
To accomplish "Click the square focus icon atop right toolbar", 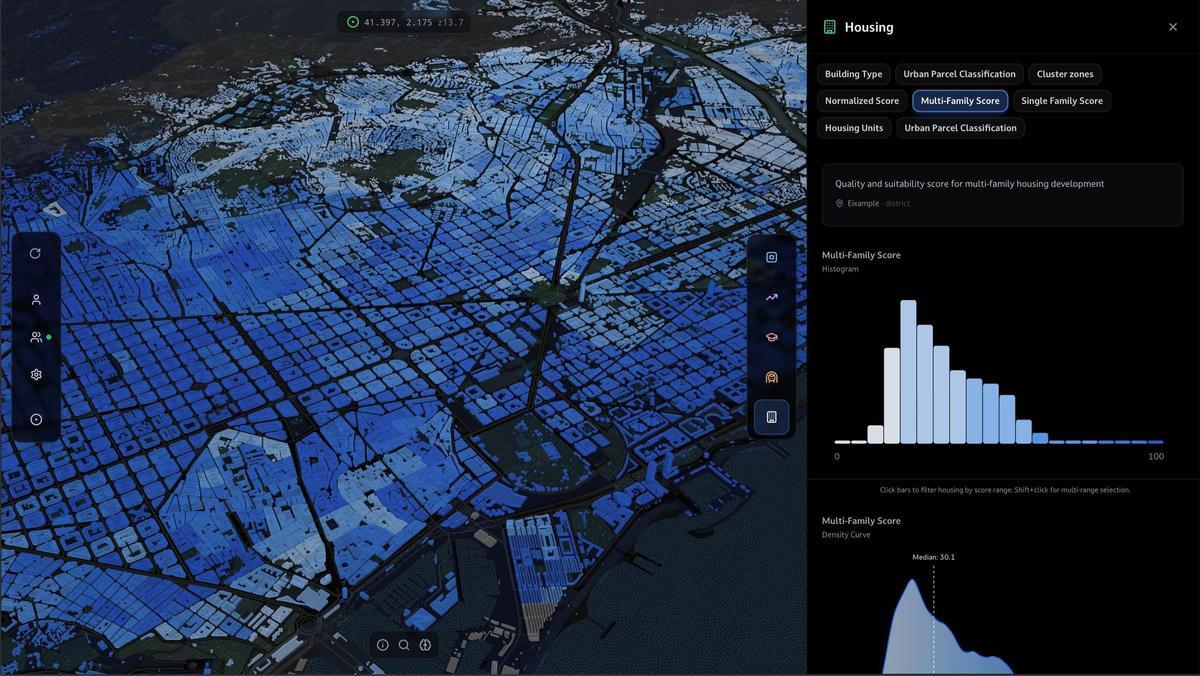I will 771,257.
